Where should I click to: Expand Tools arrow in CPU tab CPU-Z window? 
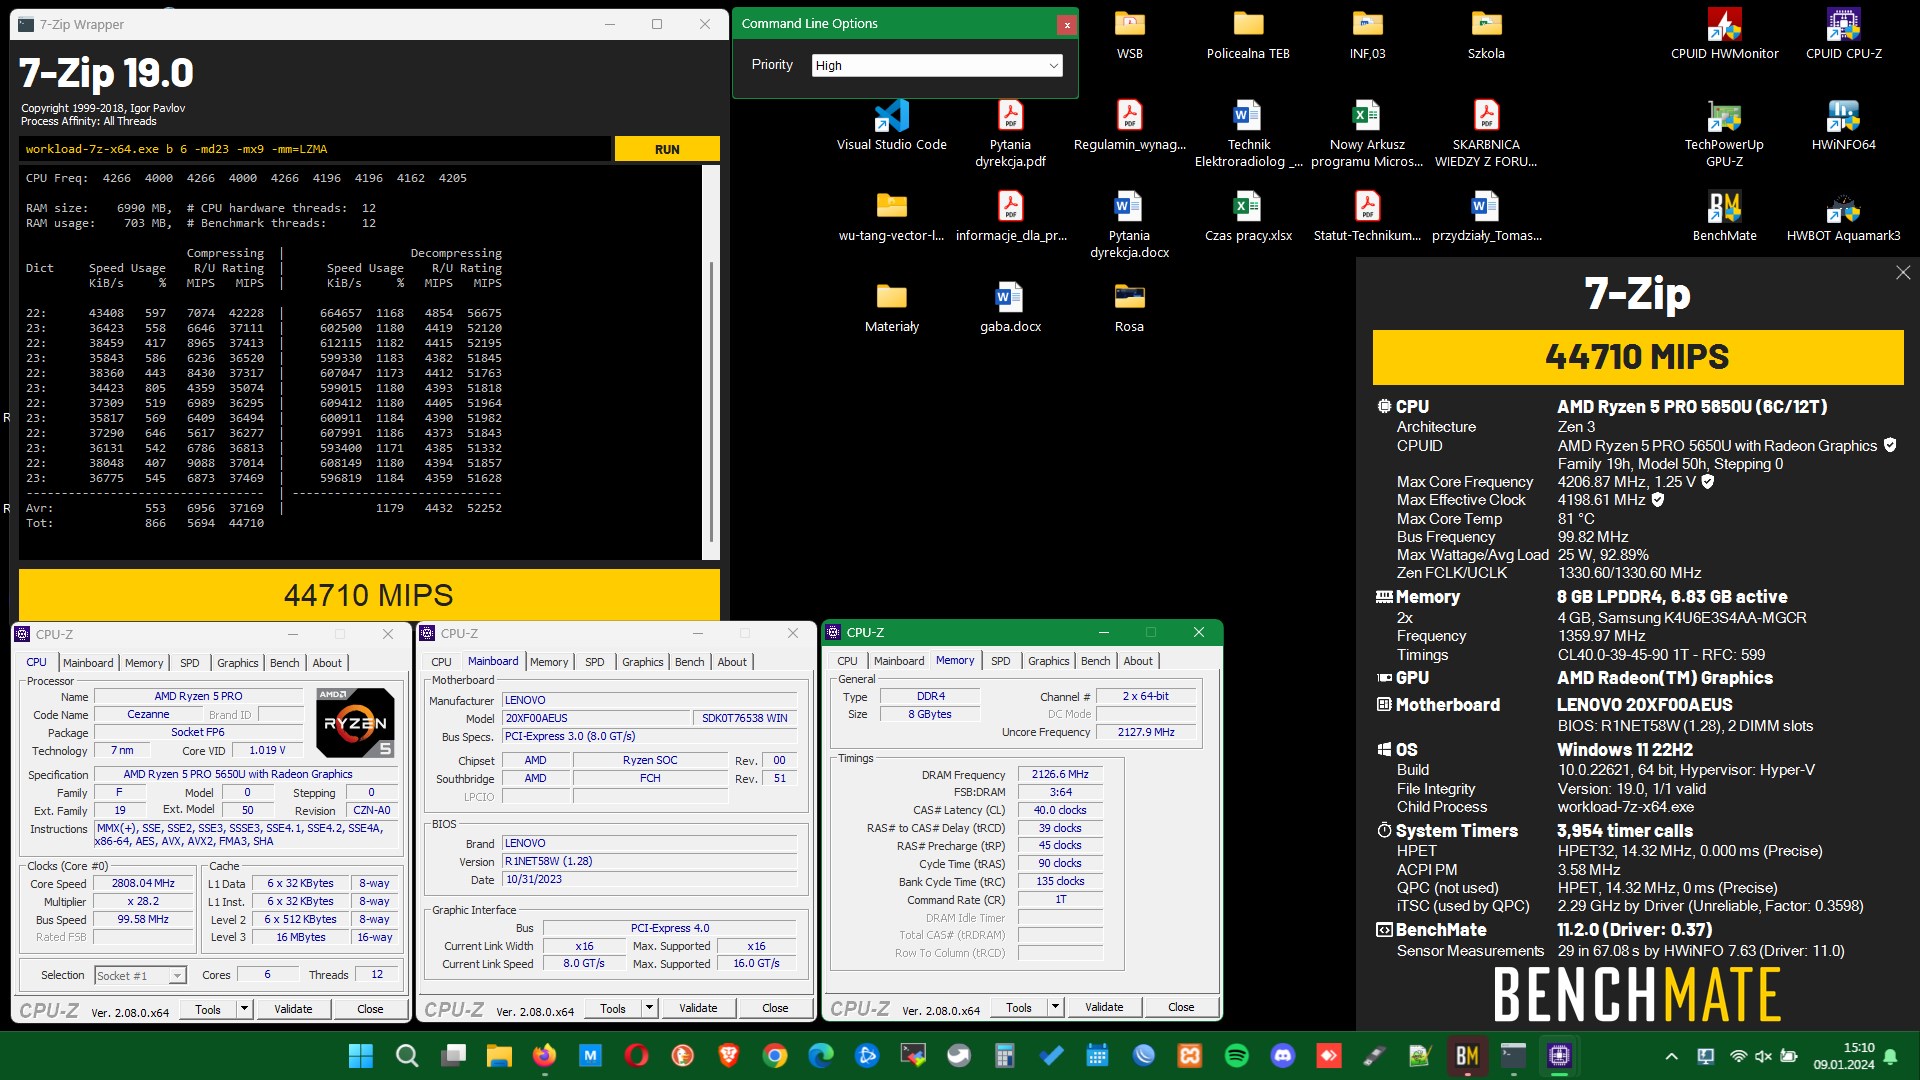click(244, 1009)
